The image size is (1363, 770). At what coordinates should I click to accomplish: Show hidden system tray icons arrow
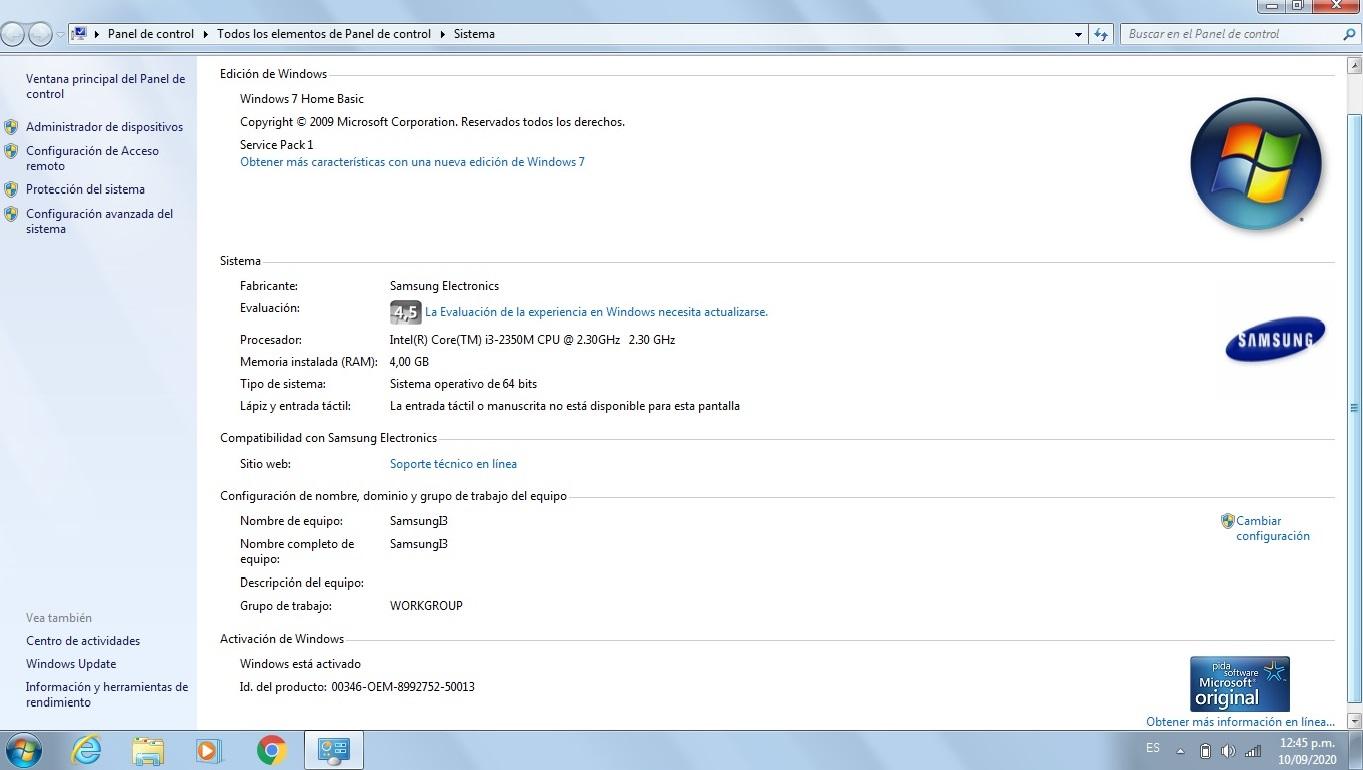[1180, 751]
